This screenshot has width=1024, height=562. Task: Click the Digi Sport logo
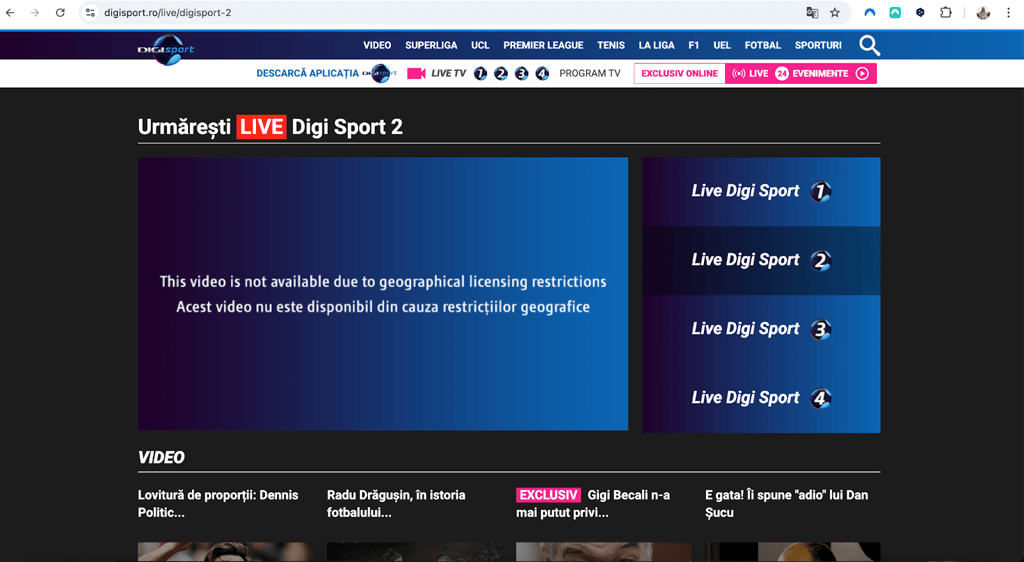[166, 50]
